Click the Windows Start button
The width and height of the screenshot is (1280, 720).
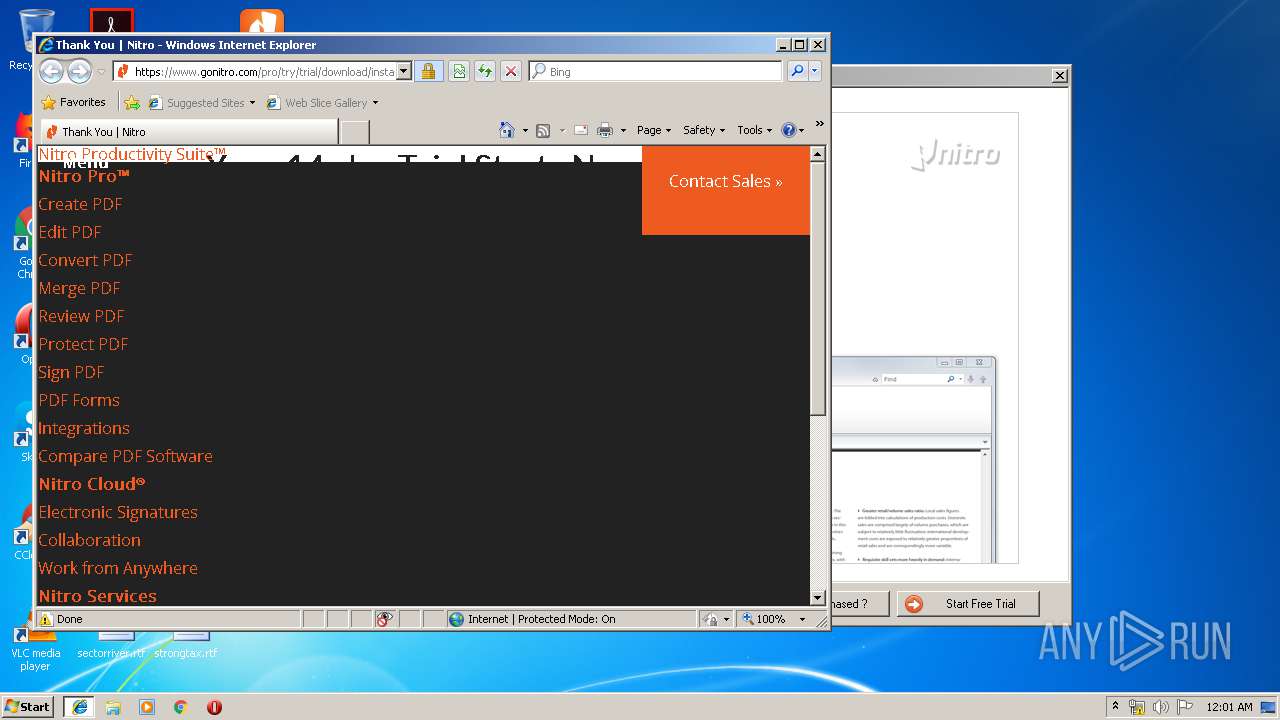27,706
